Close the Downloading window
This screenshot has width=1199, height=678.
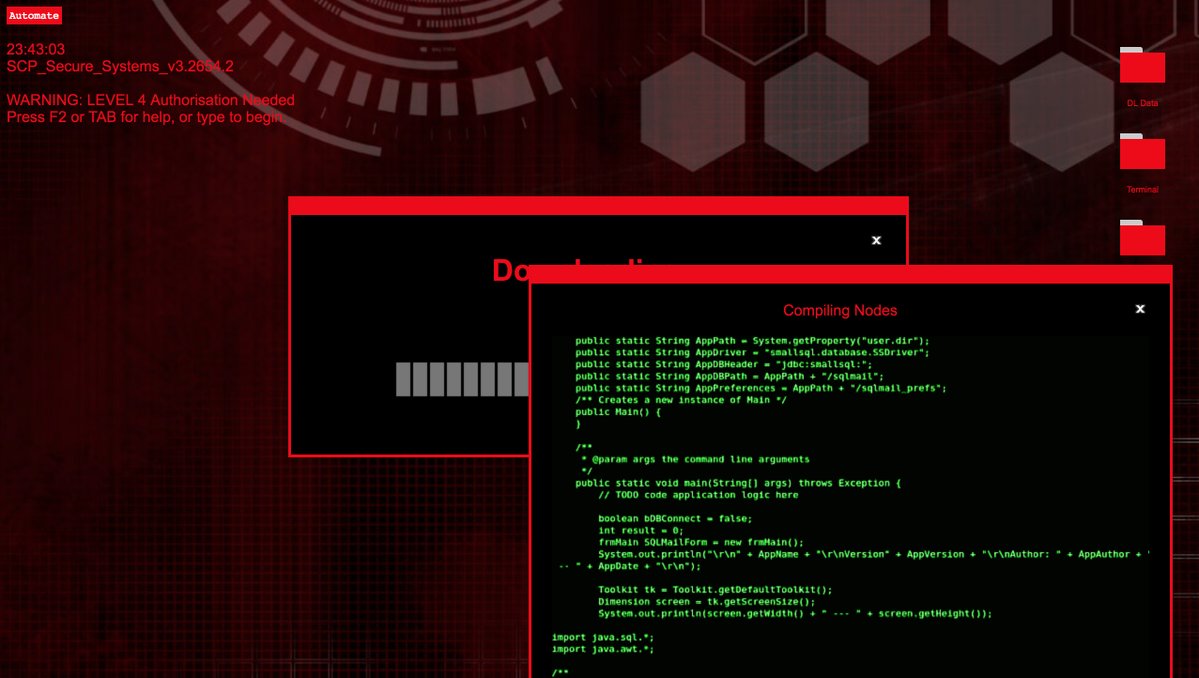pyautogui.click(x=876, y=240)
